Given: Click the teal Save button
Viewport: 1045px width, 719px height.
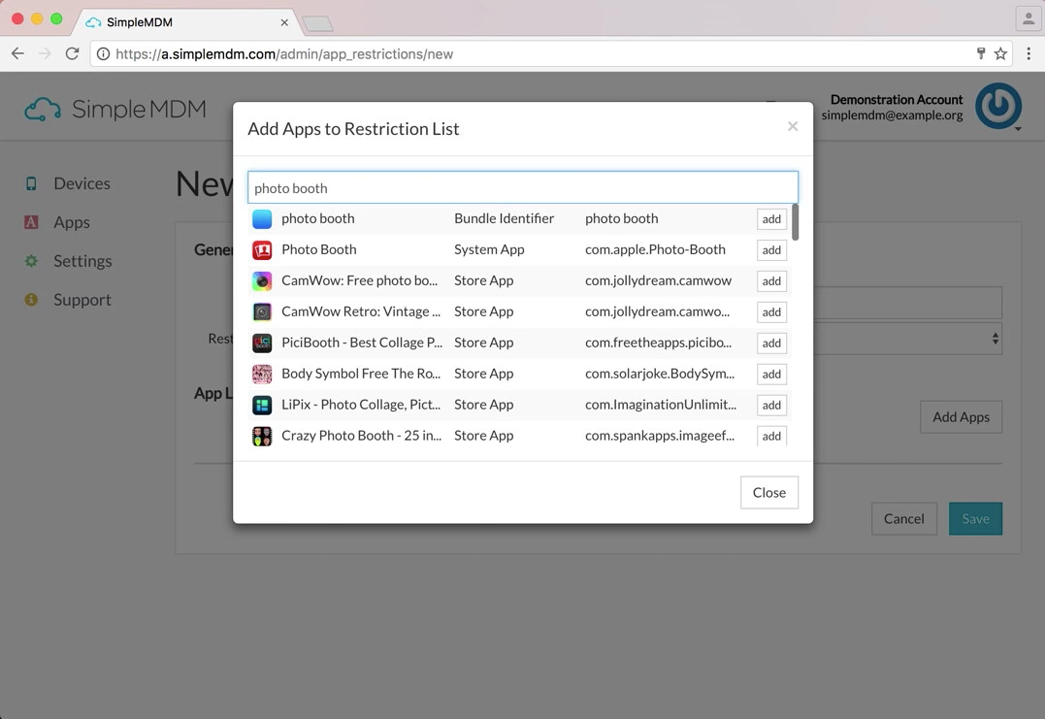Looking at the screenshot, I should 976,518.
